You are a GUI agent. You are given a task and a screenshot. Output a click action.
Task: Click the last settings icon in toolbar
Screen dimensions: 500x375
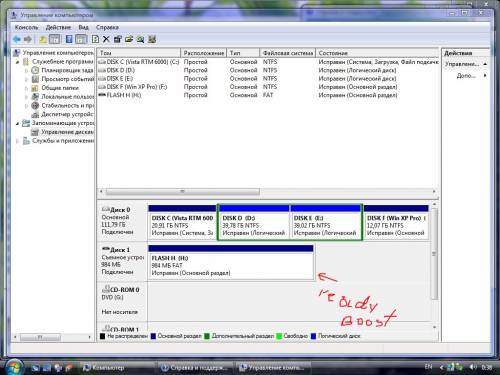[x=152, y=39]
